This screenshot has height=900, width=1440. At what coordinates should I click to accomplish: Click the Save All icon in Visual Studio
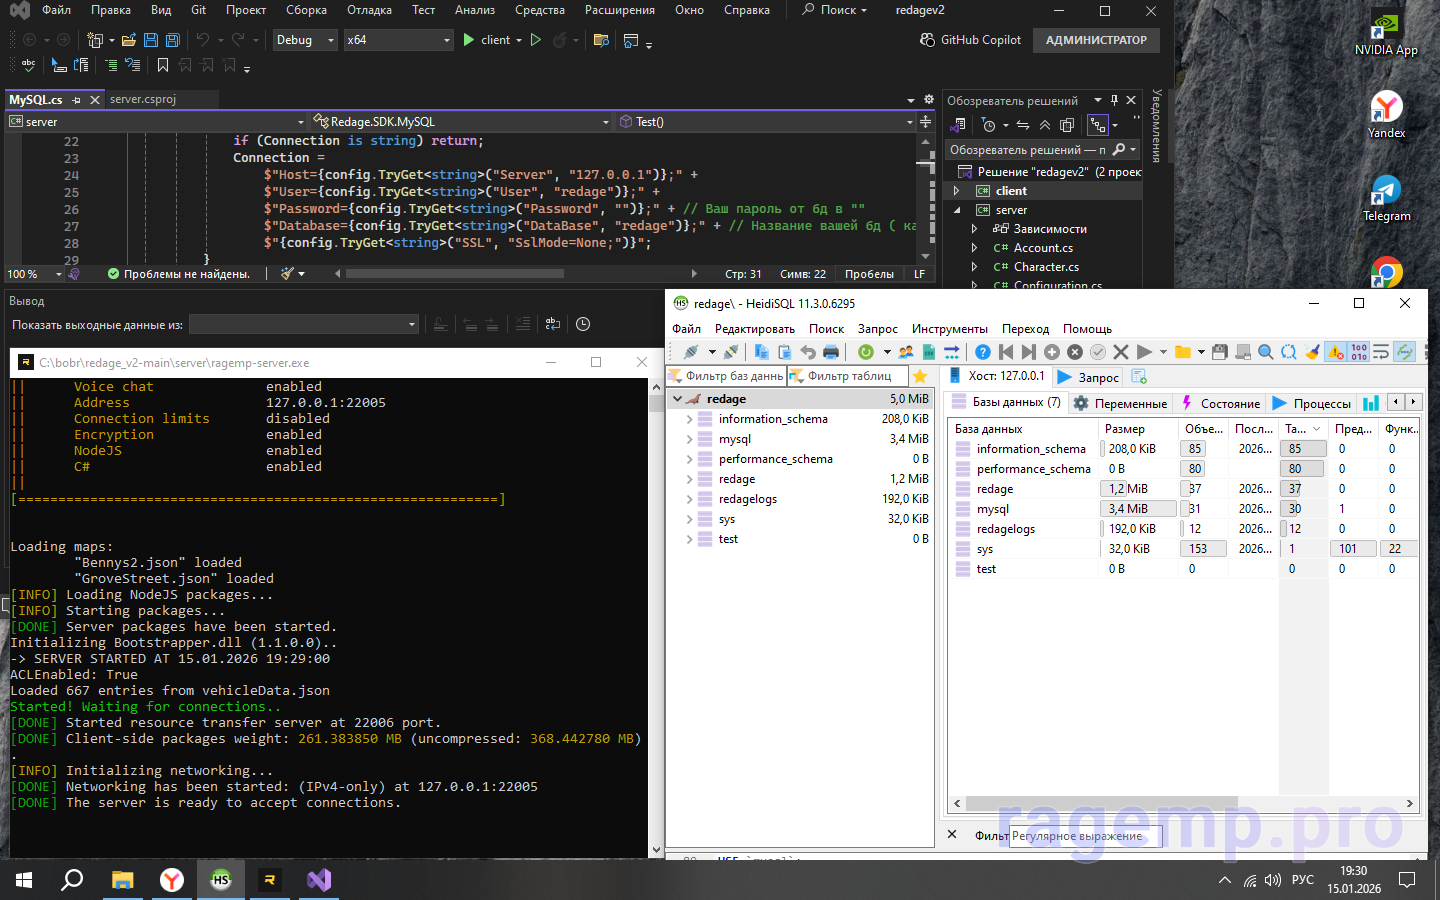(172, 40)
